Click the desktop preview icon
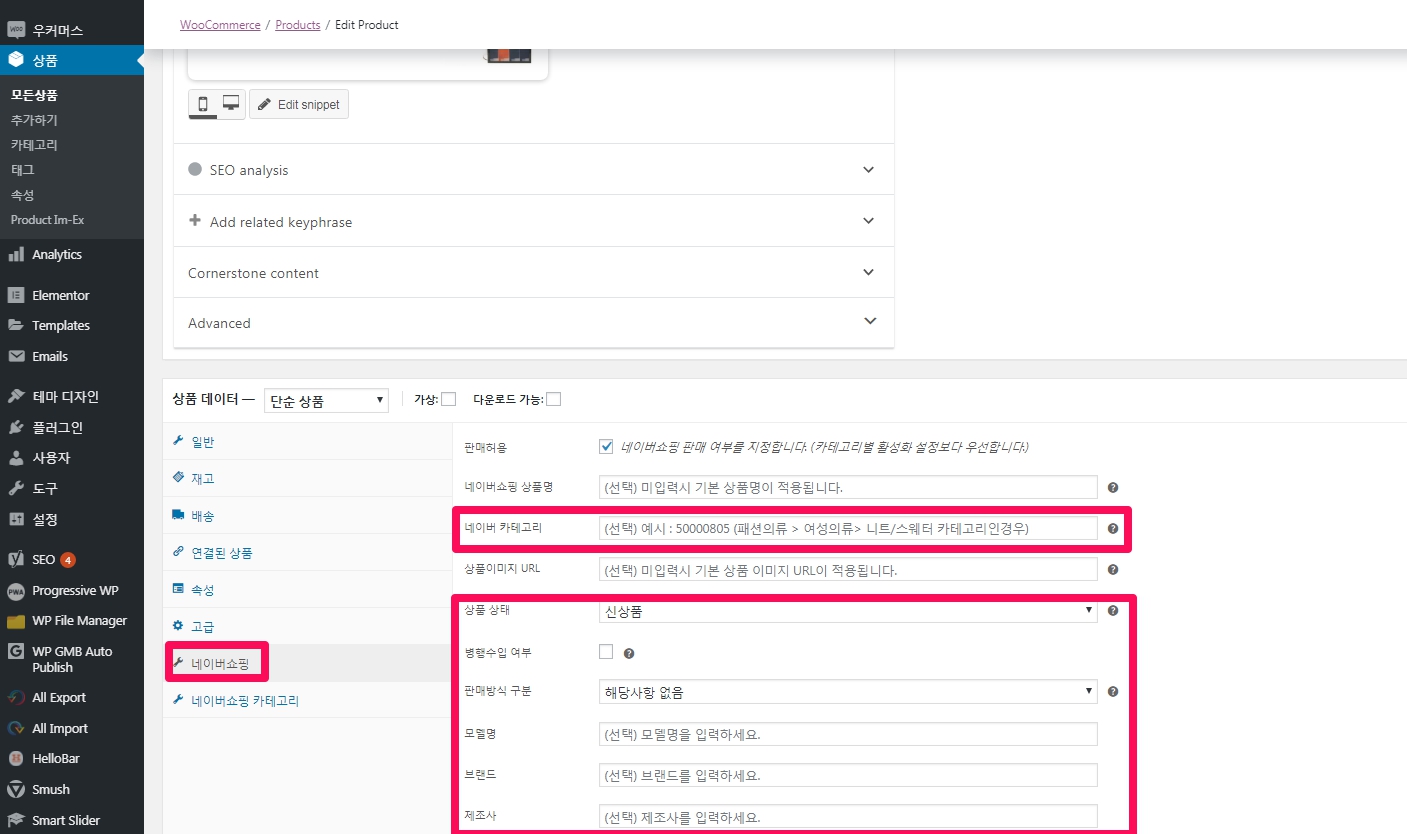The width and height of the screenshot is (1407, 834). (x=231, y=104)
